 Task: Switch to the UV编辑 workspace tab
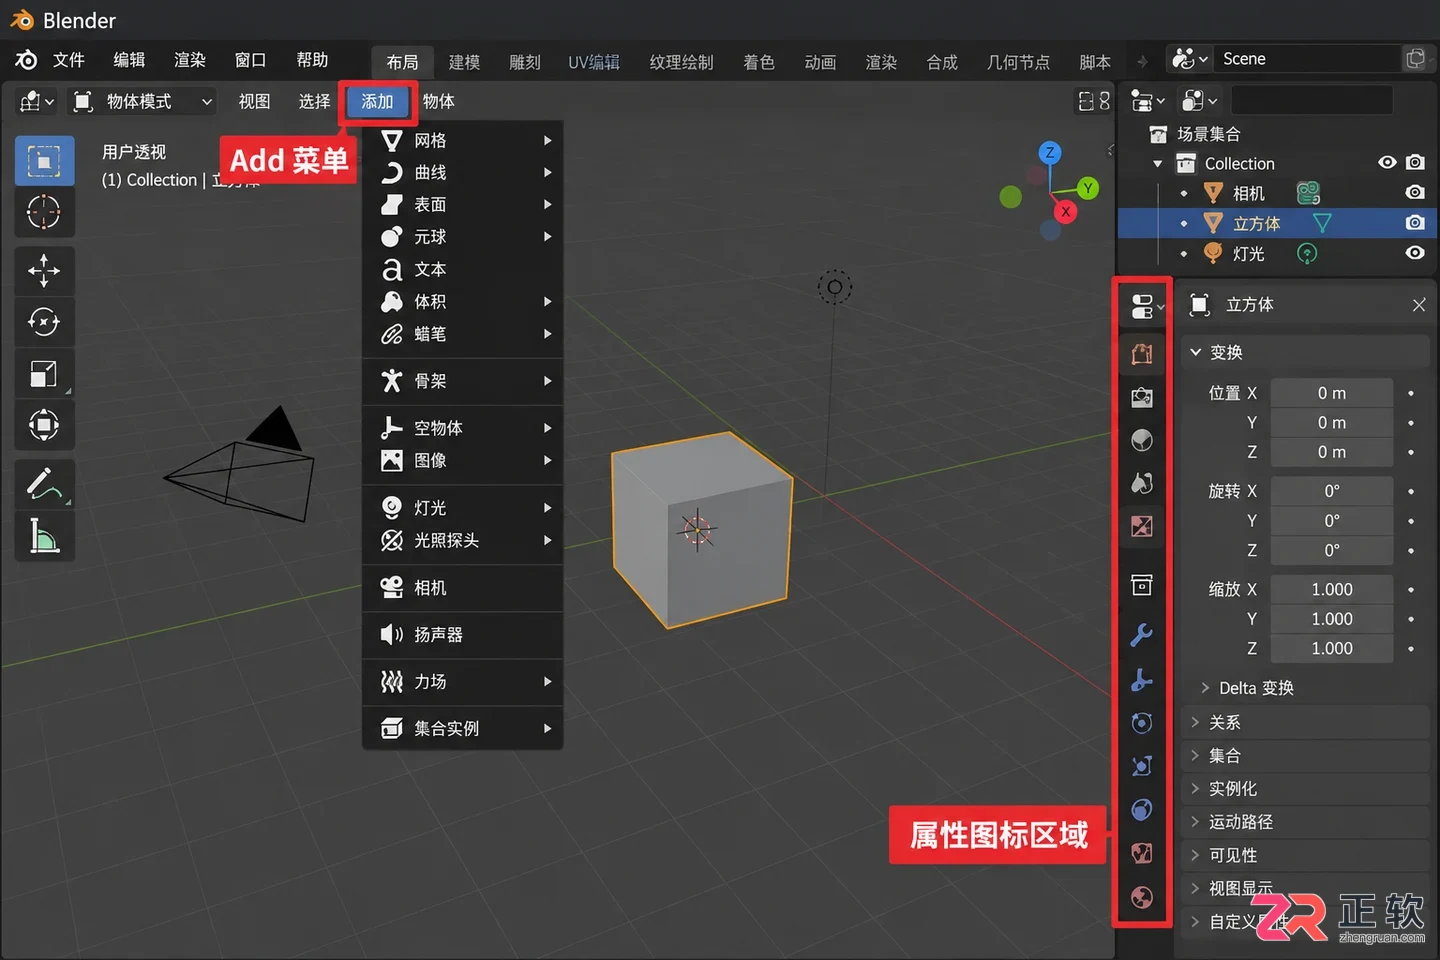point(594,62)
